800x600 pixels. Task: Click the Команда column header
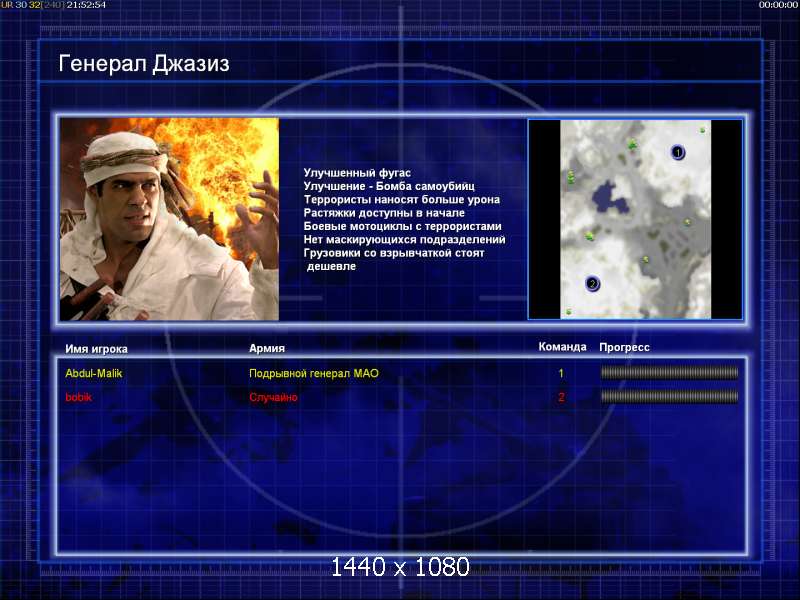562,346
